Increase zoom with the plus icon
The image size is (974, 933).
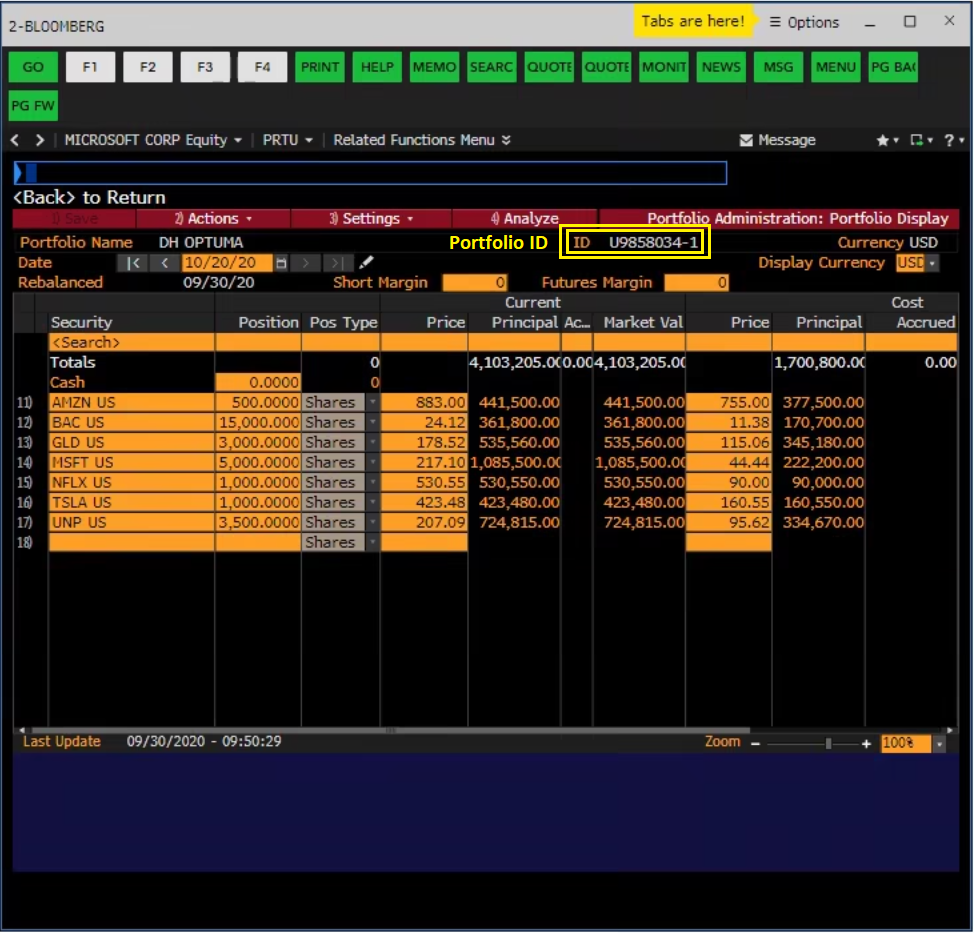(866, 744)
